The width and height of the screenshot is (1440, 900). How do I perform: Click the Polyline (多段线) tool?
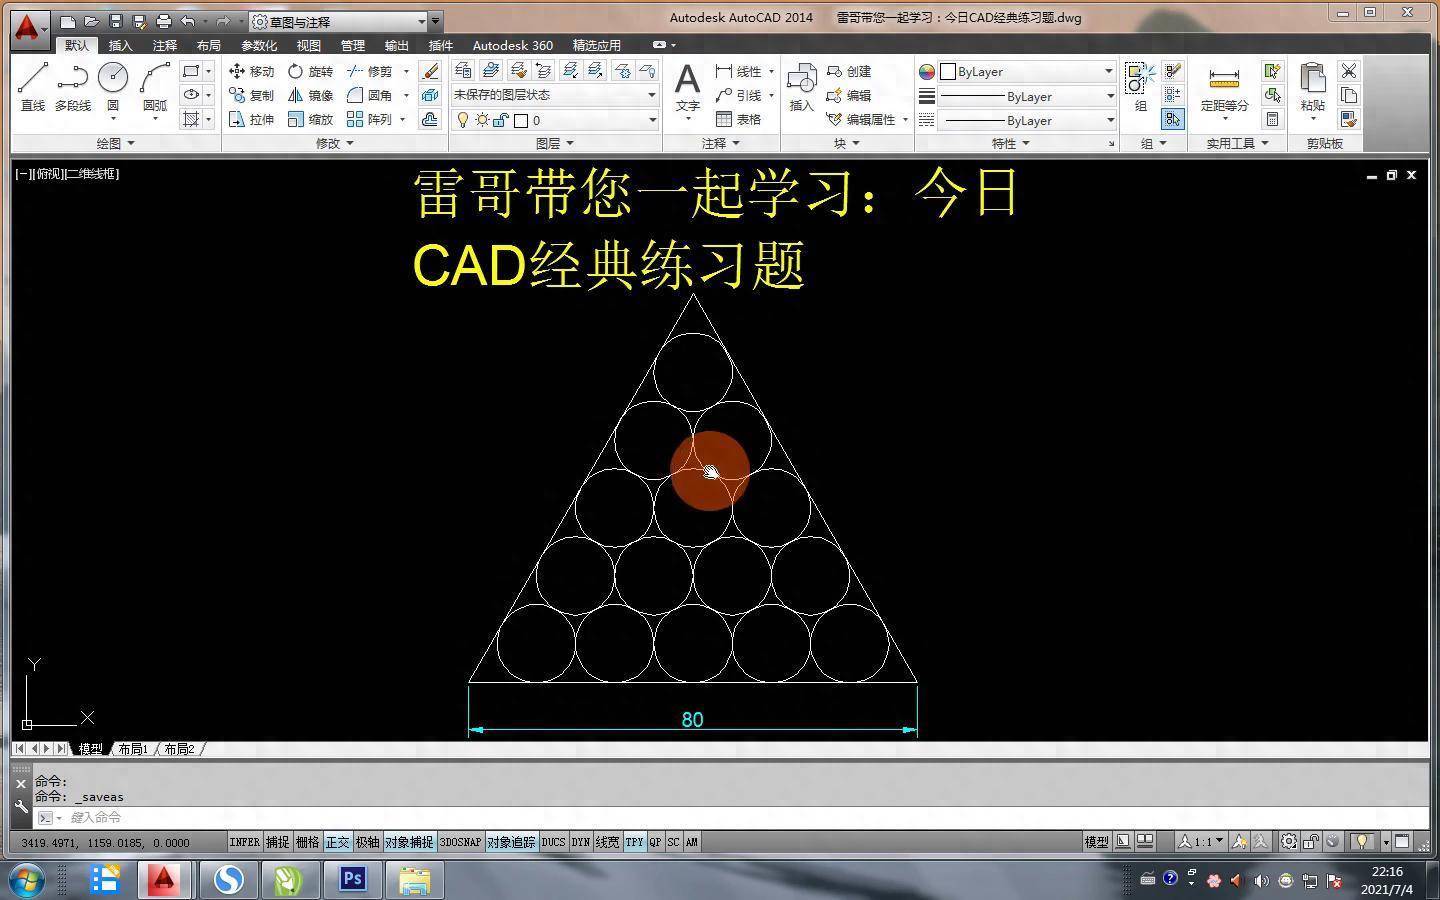click(72, 85)
